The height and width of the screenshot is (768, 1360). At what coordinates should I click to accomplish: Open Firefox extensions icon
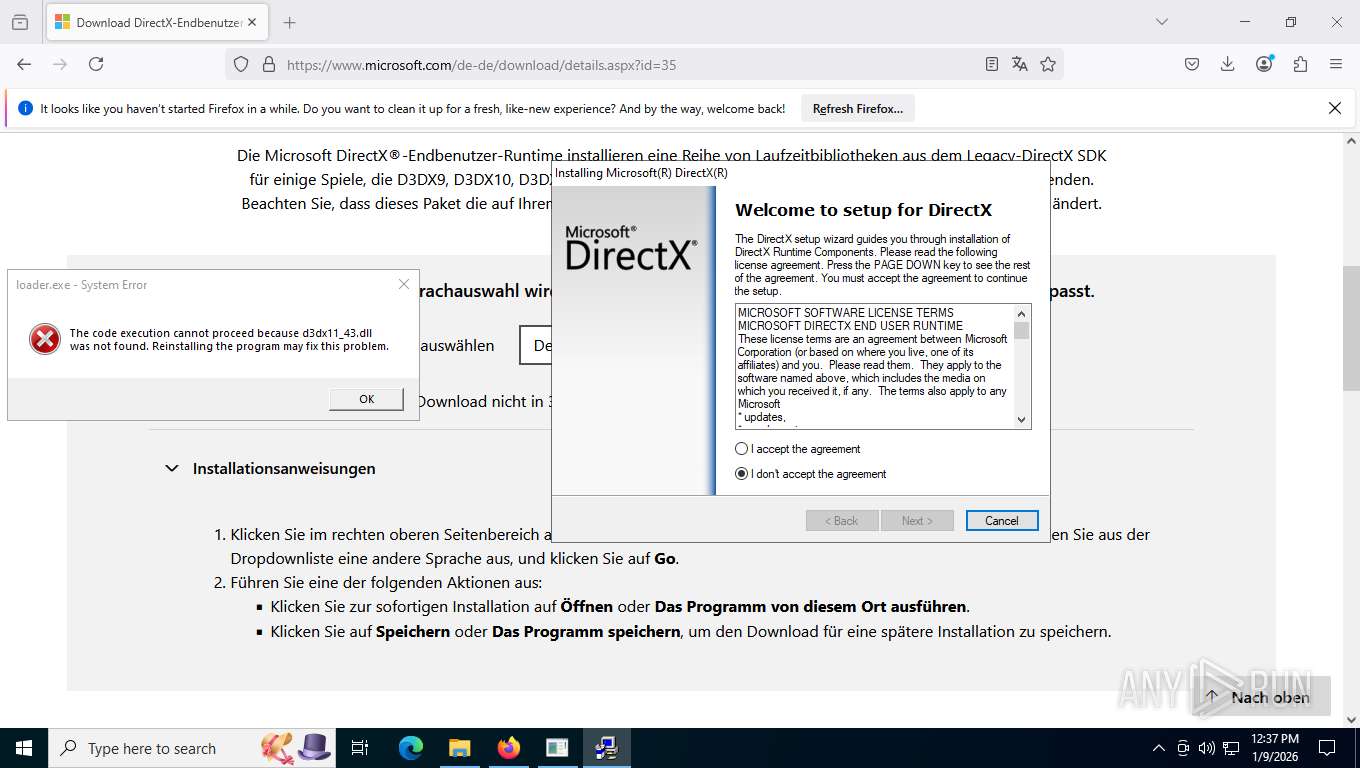tap(1300, 64)
